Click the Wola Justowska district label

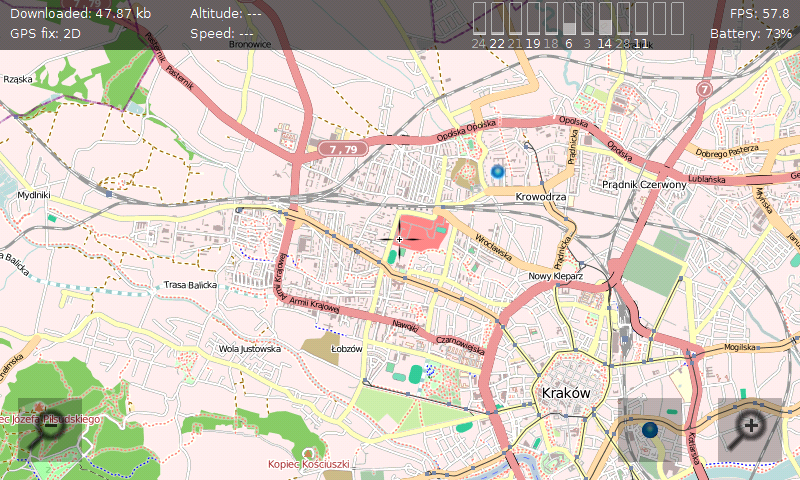click(x=249, y=349)
